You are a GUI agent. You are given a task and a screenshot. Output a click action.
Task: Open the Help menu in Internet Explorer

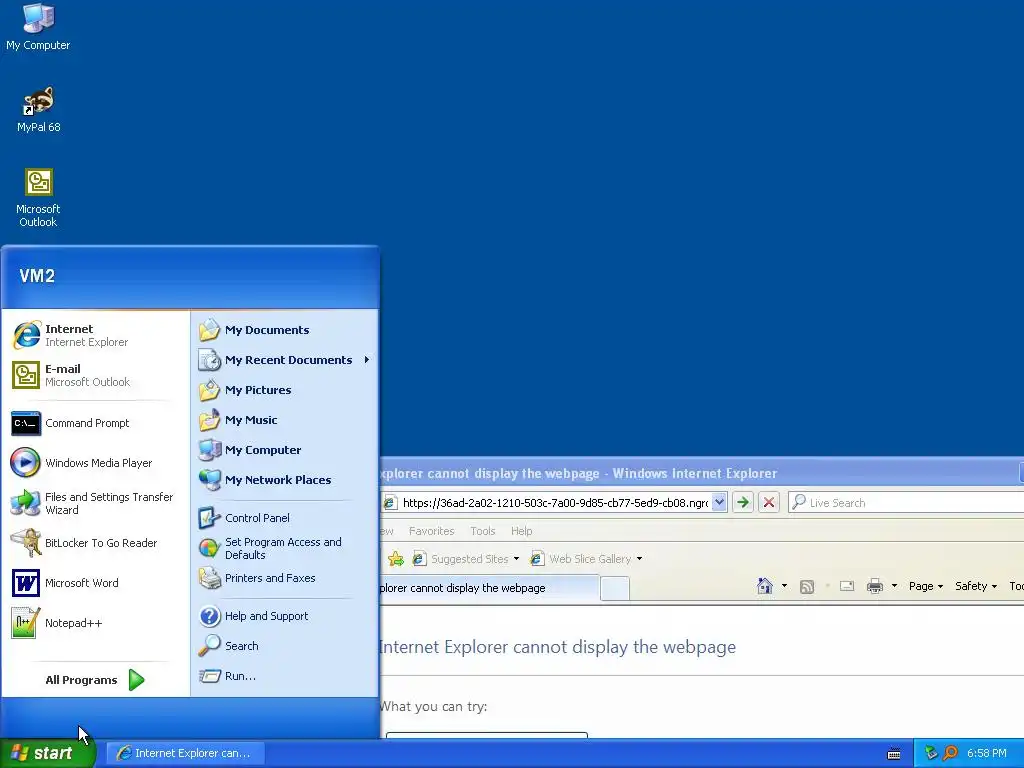coord(521,531)
